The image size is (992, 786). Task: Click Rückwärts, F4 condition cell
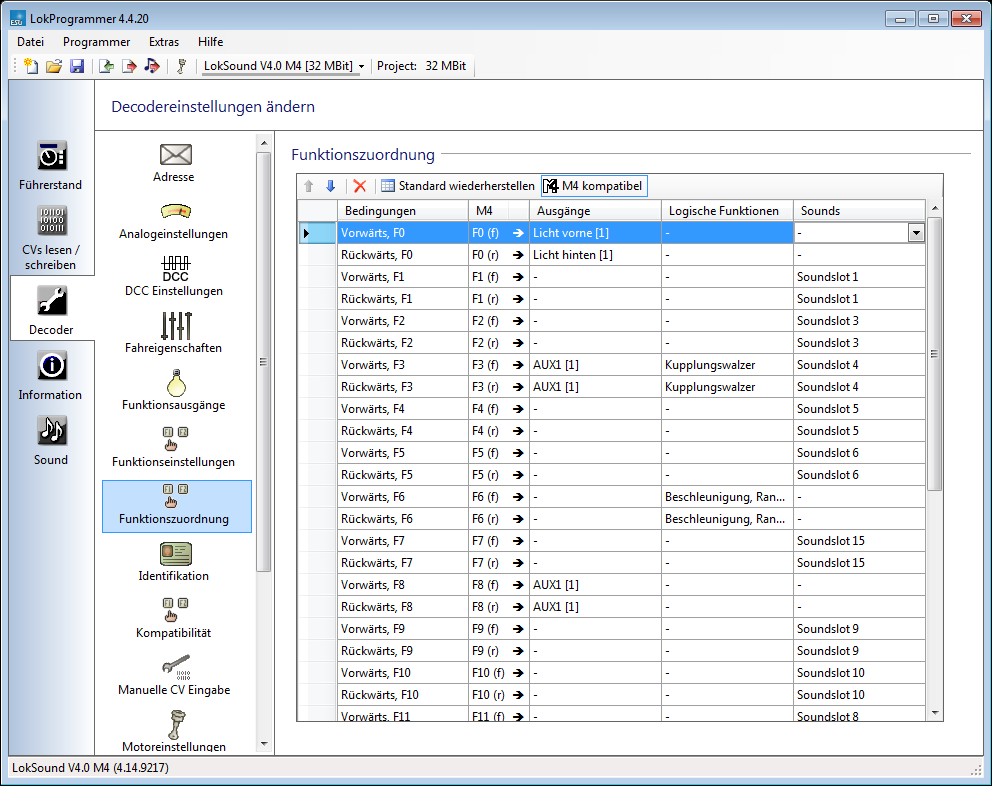pos(402,431)
